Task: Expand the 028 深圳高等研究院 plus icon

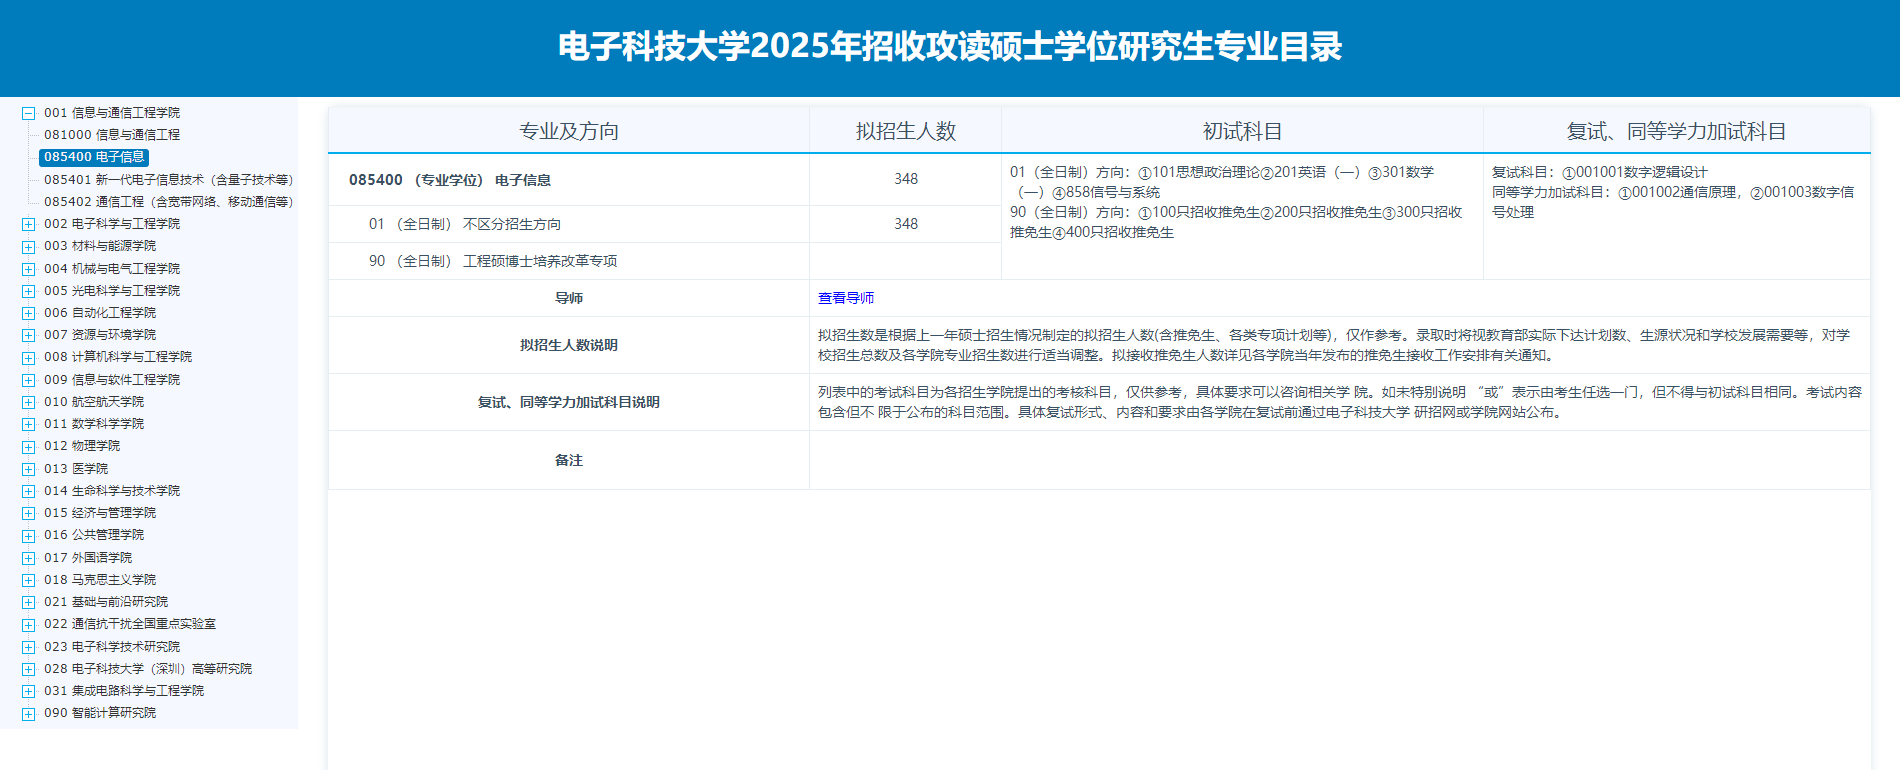Action: [x=29, y=670]
